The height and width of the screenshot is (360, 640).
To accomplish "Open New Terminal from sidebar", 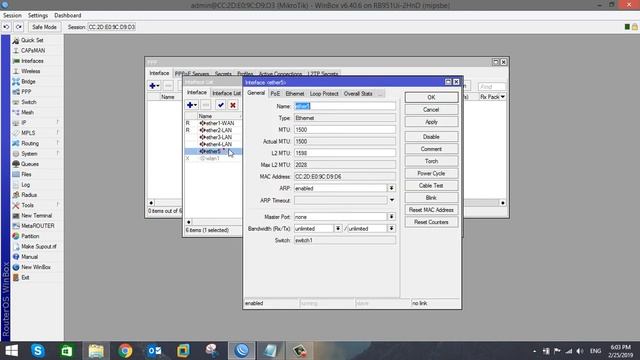I will [36, 216].
